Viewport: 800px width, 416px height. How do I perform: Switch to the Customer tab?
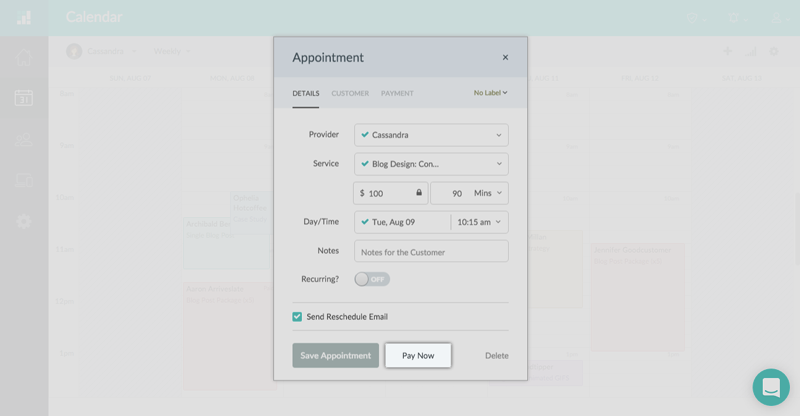[x=350, y=93]
